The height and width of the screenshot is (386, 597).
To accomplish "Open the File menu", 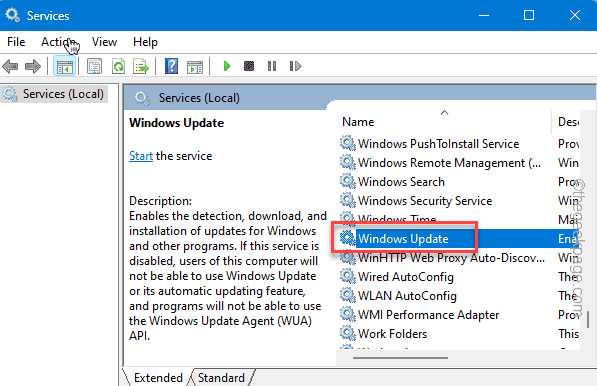I will point(16,42).
